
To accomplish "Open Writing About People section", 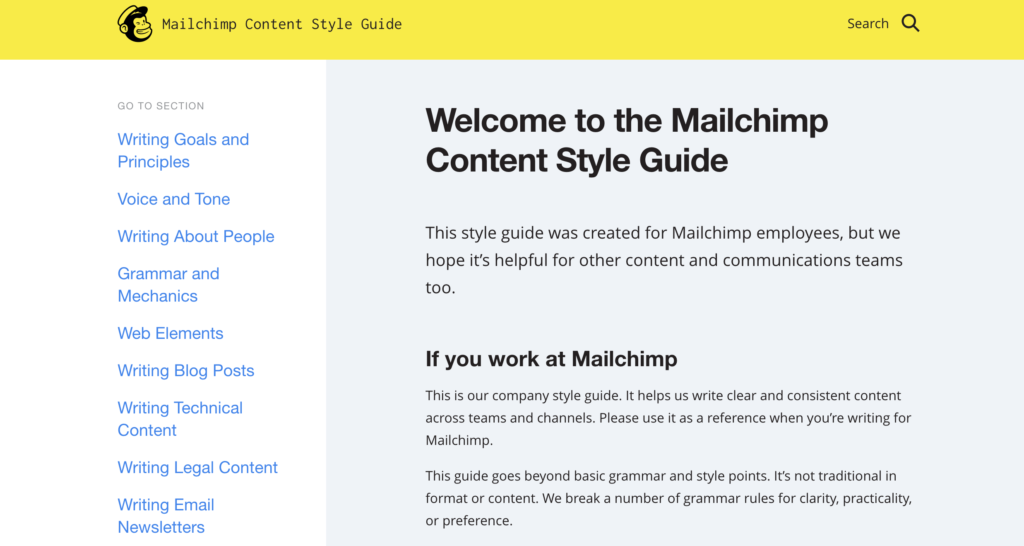I will pos(196,236).
